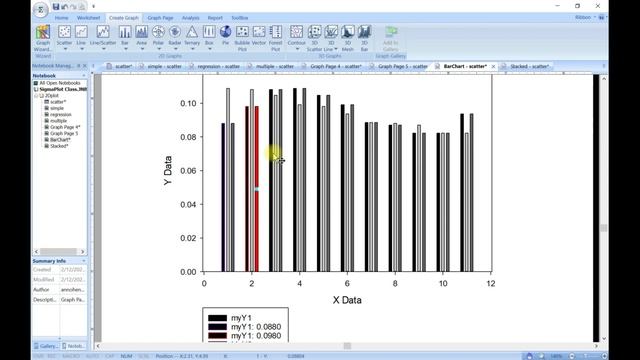
Task: Click the Add to Gallery icon
Action: pos(391,32)
